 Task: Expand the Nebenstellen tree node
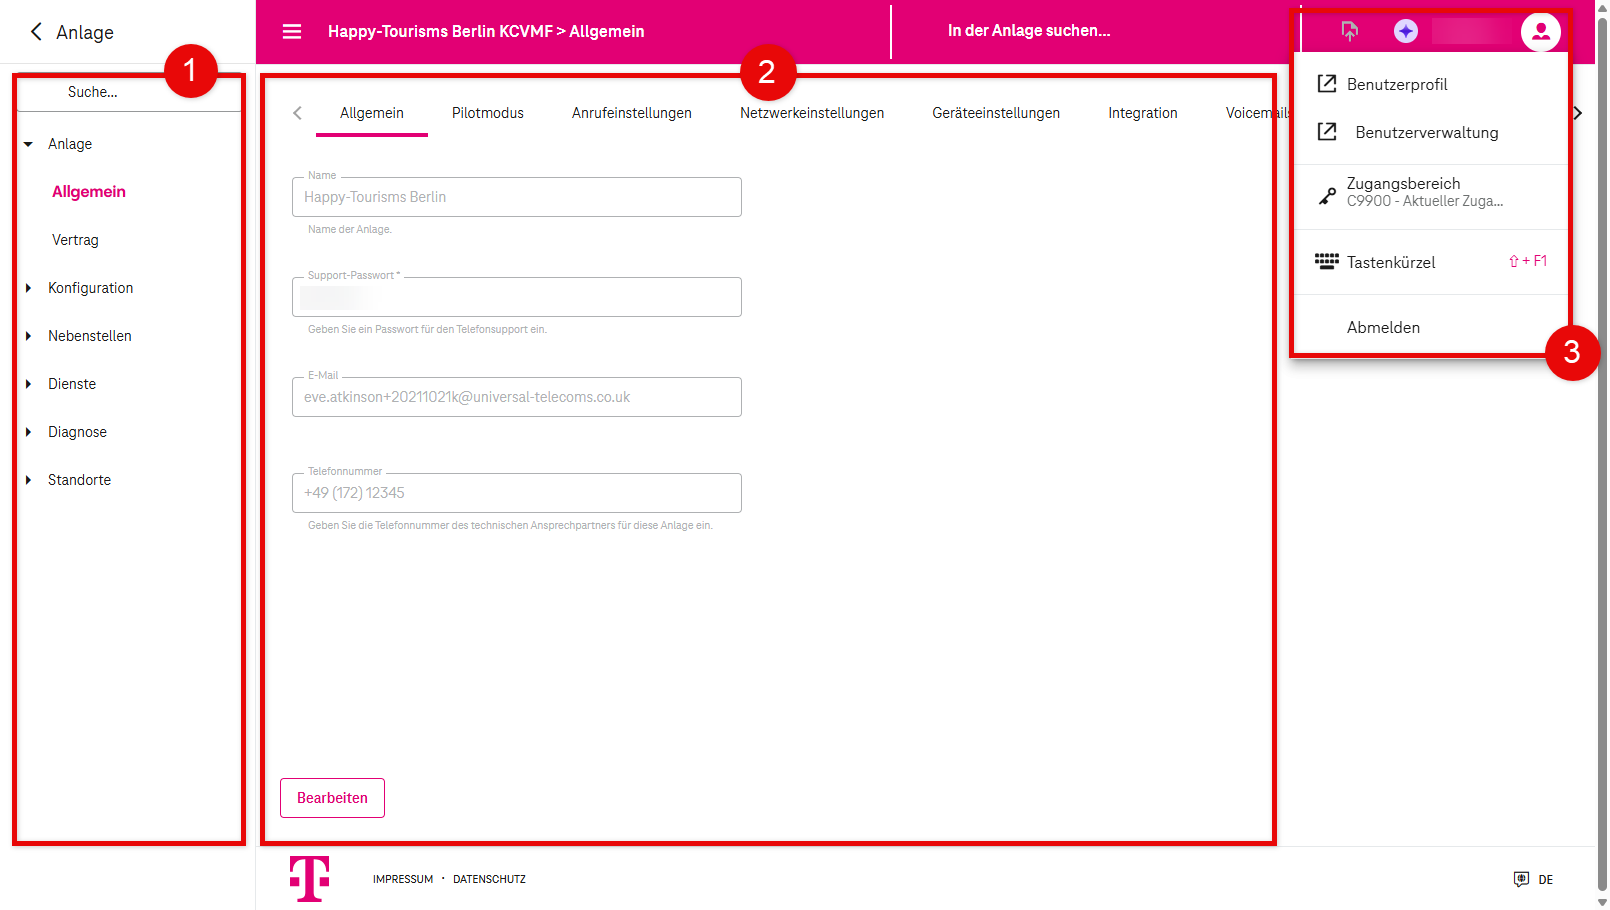(29, 336)
